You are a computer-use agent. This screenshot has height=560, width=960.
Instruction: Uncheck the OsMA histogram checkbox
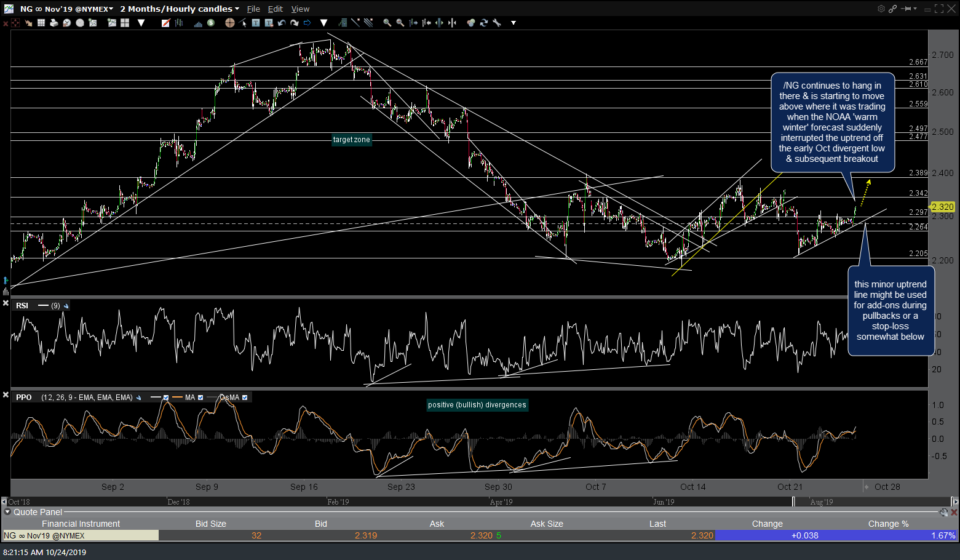click(x=244, y=397)
